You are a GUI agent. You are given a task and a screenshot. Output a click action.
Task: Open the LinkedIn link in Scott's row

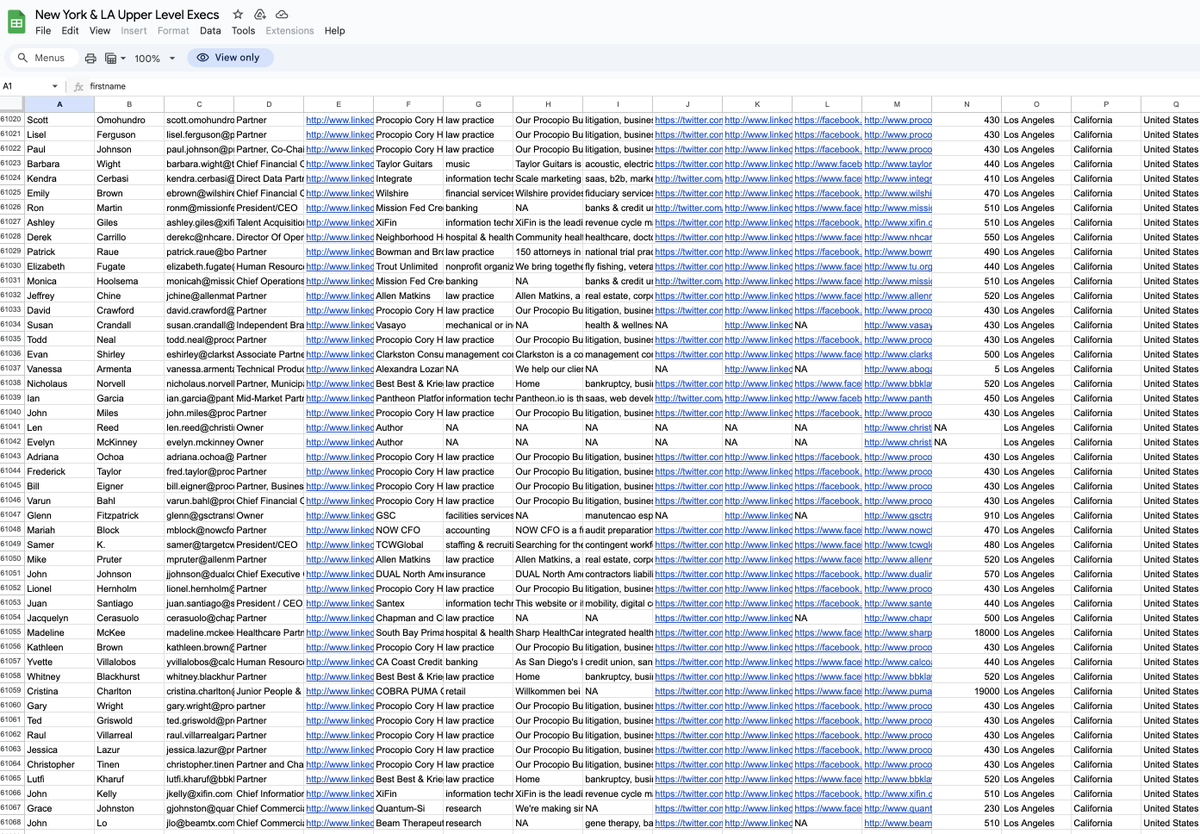click(339, 120)
